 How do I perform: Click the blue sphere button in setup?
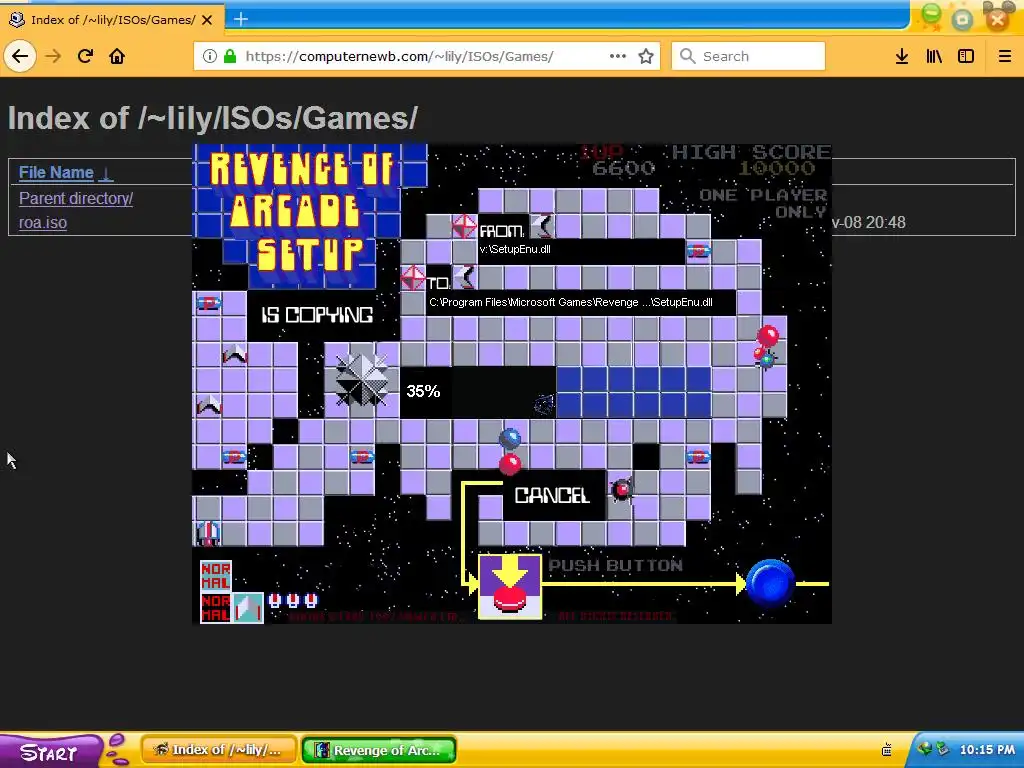[x=770, y=583]
